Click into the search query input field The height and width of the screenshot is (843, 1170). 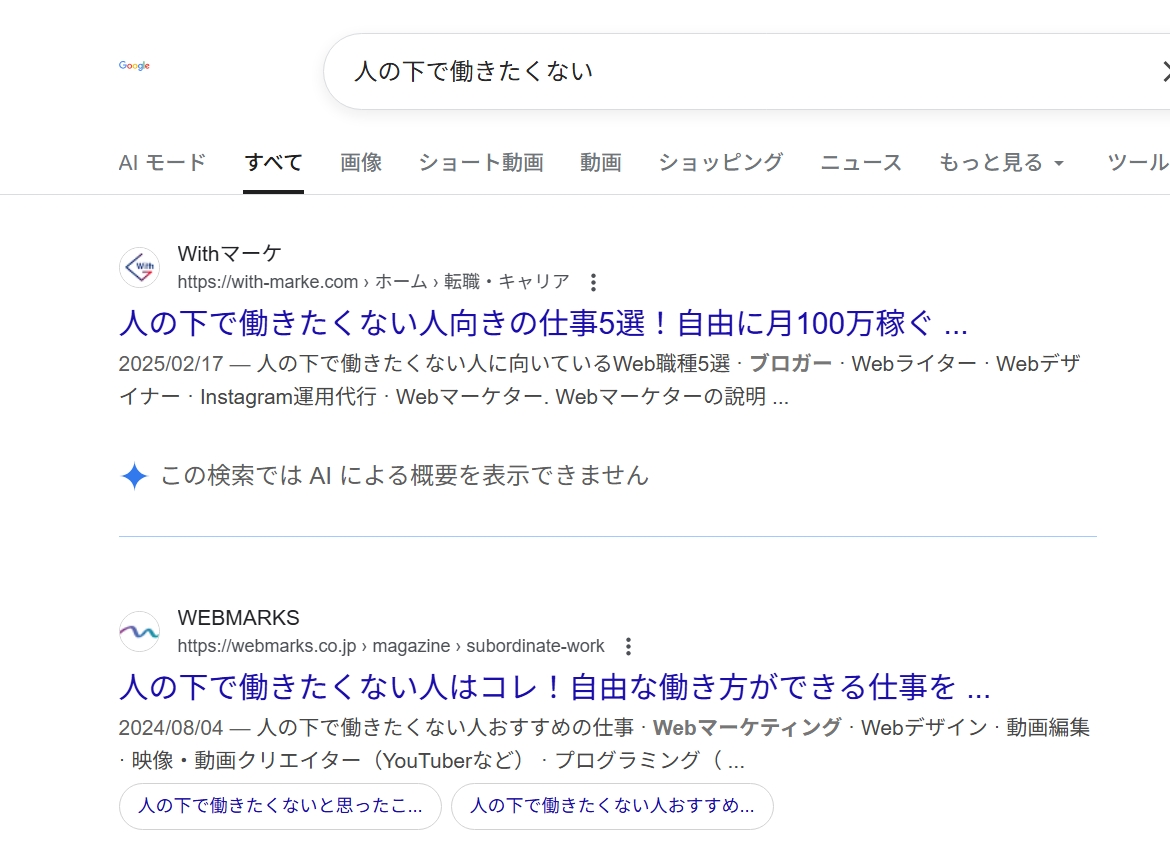(740, 71)
